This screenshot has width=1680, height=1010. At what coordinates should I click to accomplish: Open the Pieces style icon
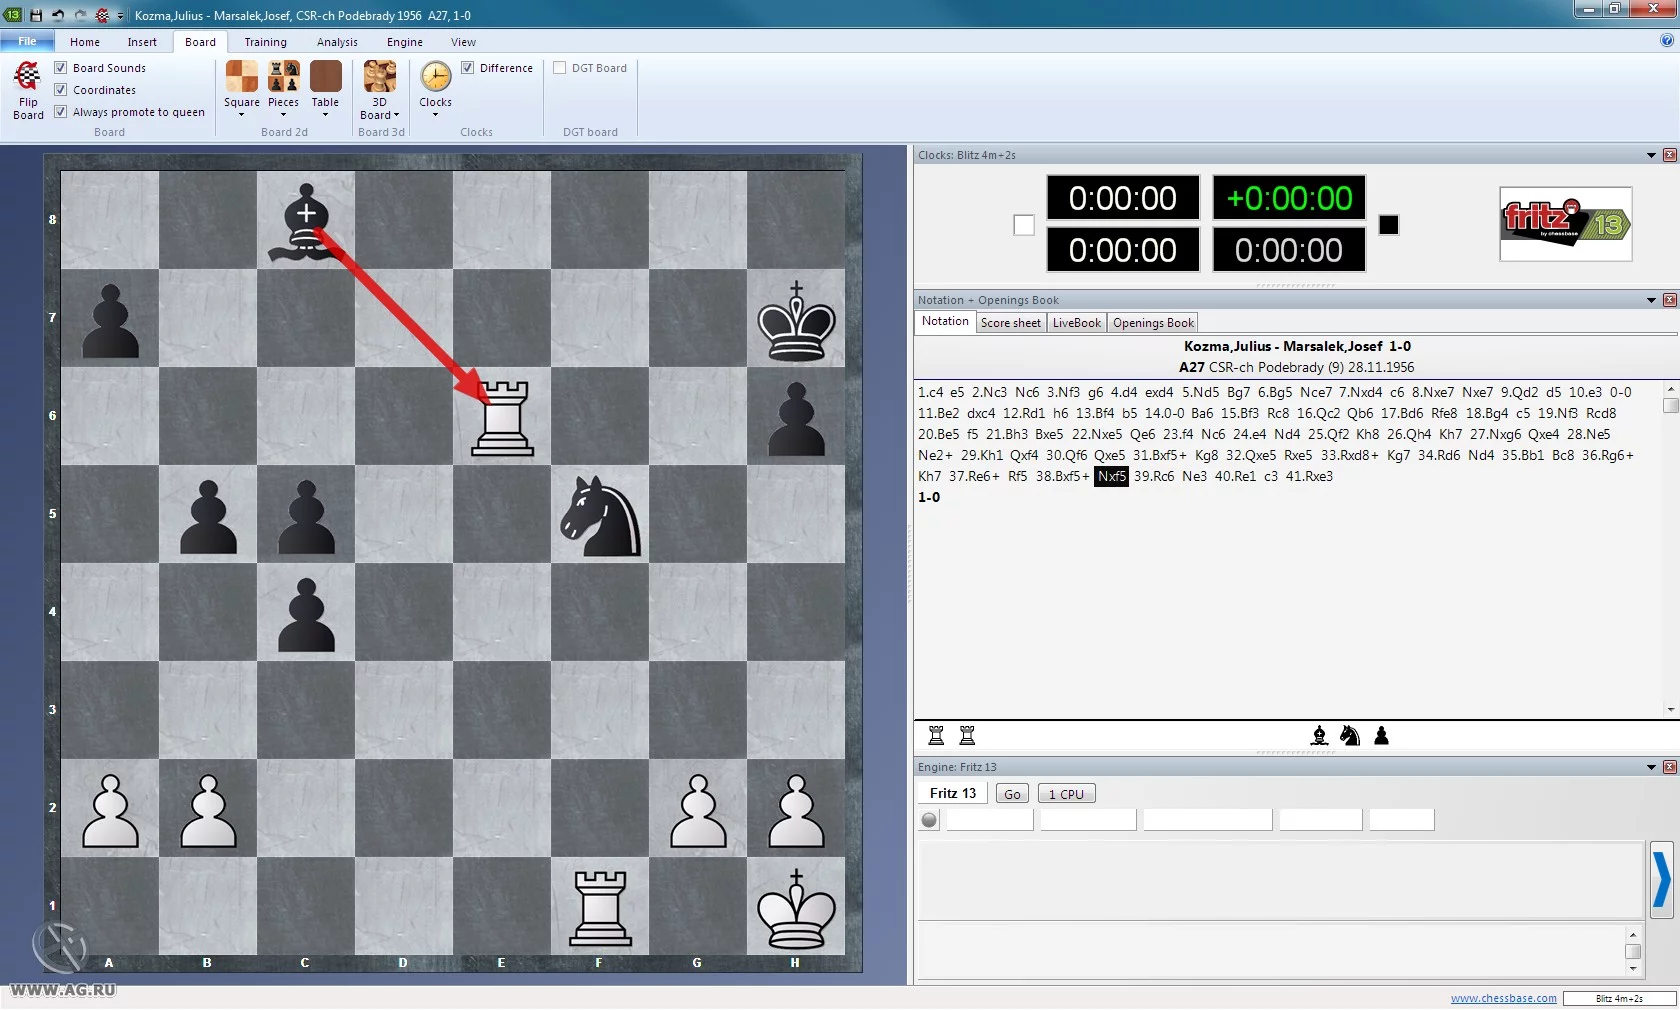pyautogui.click(x=284, y=77)
